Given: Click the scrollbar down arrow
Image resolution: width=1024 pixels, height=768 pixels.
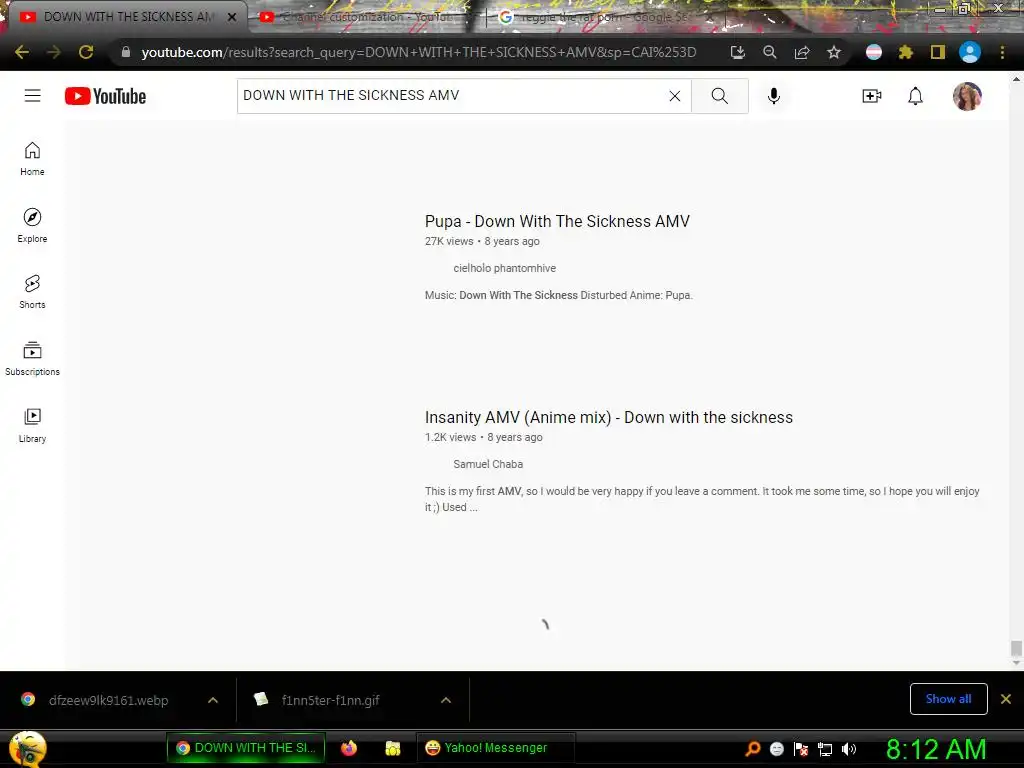Looking at the screenshot, I should (x=1016, y=664).
